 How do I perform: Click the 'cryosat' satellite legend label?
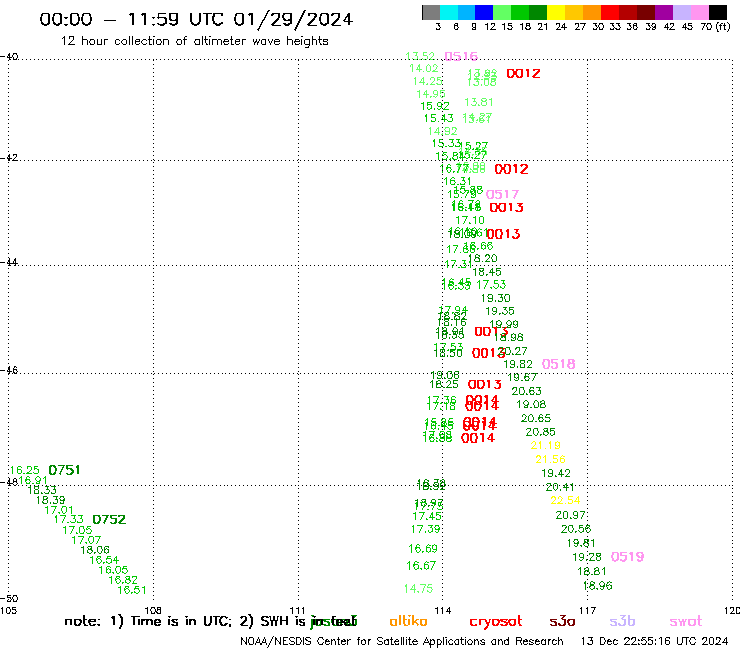tap(496, 622)
